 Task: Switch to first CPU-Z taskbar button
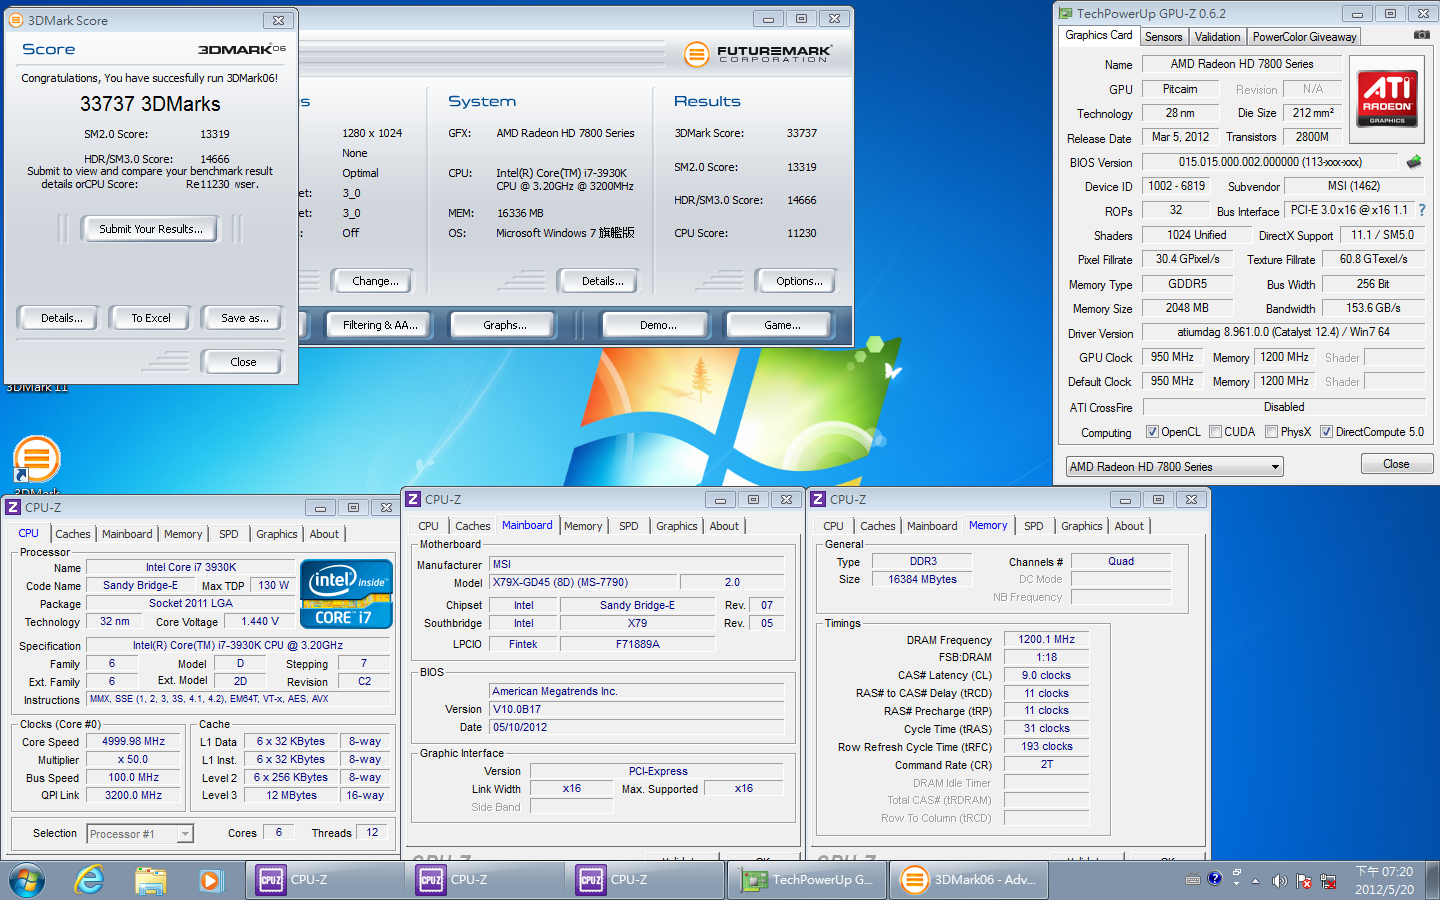click(325, 880)
